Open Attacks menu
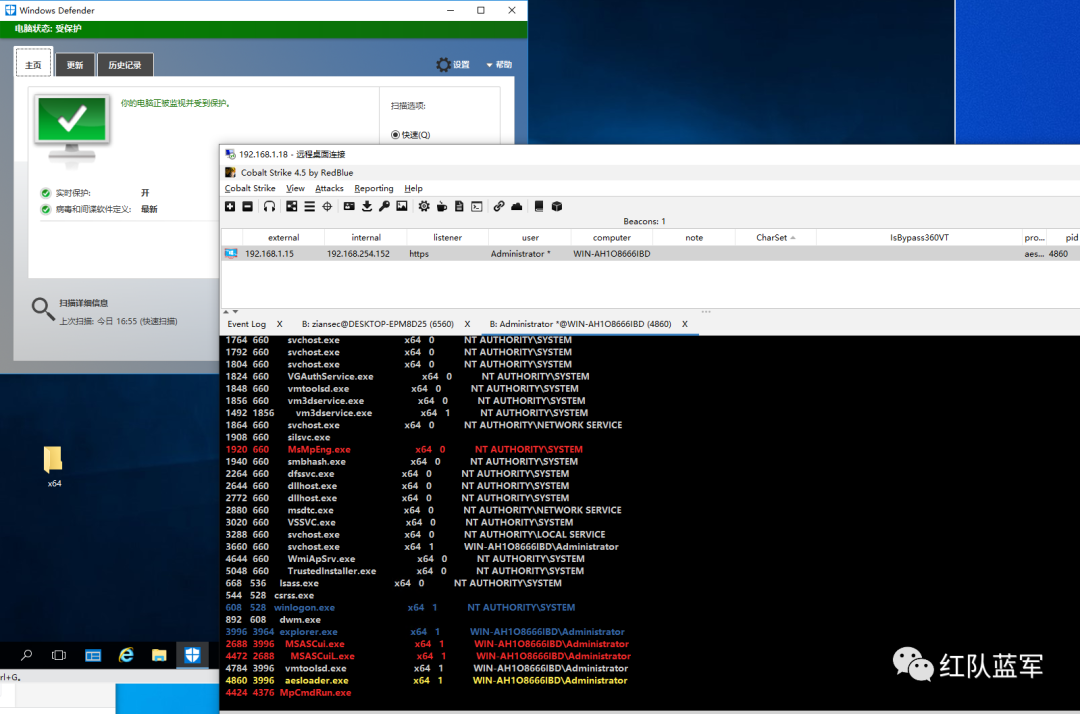Viewport: 1080px width, 714px height. pos(329,189)
